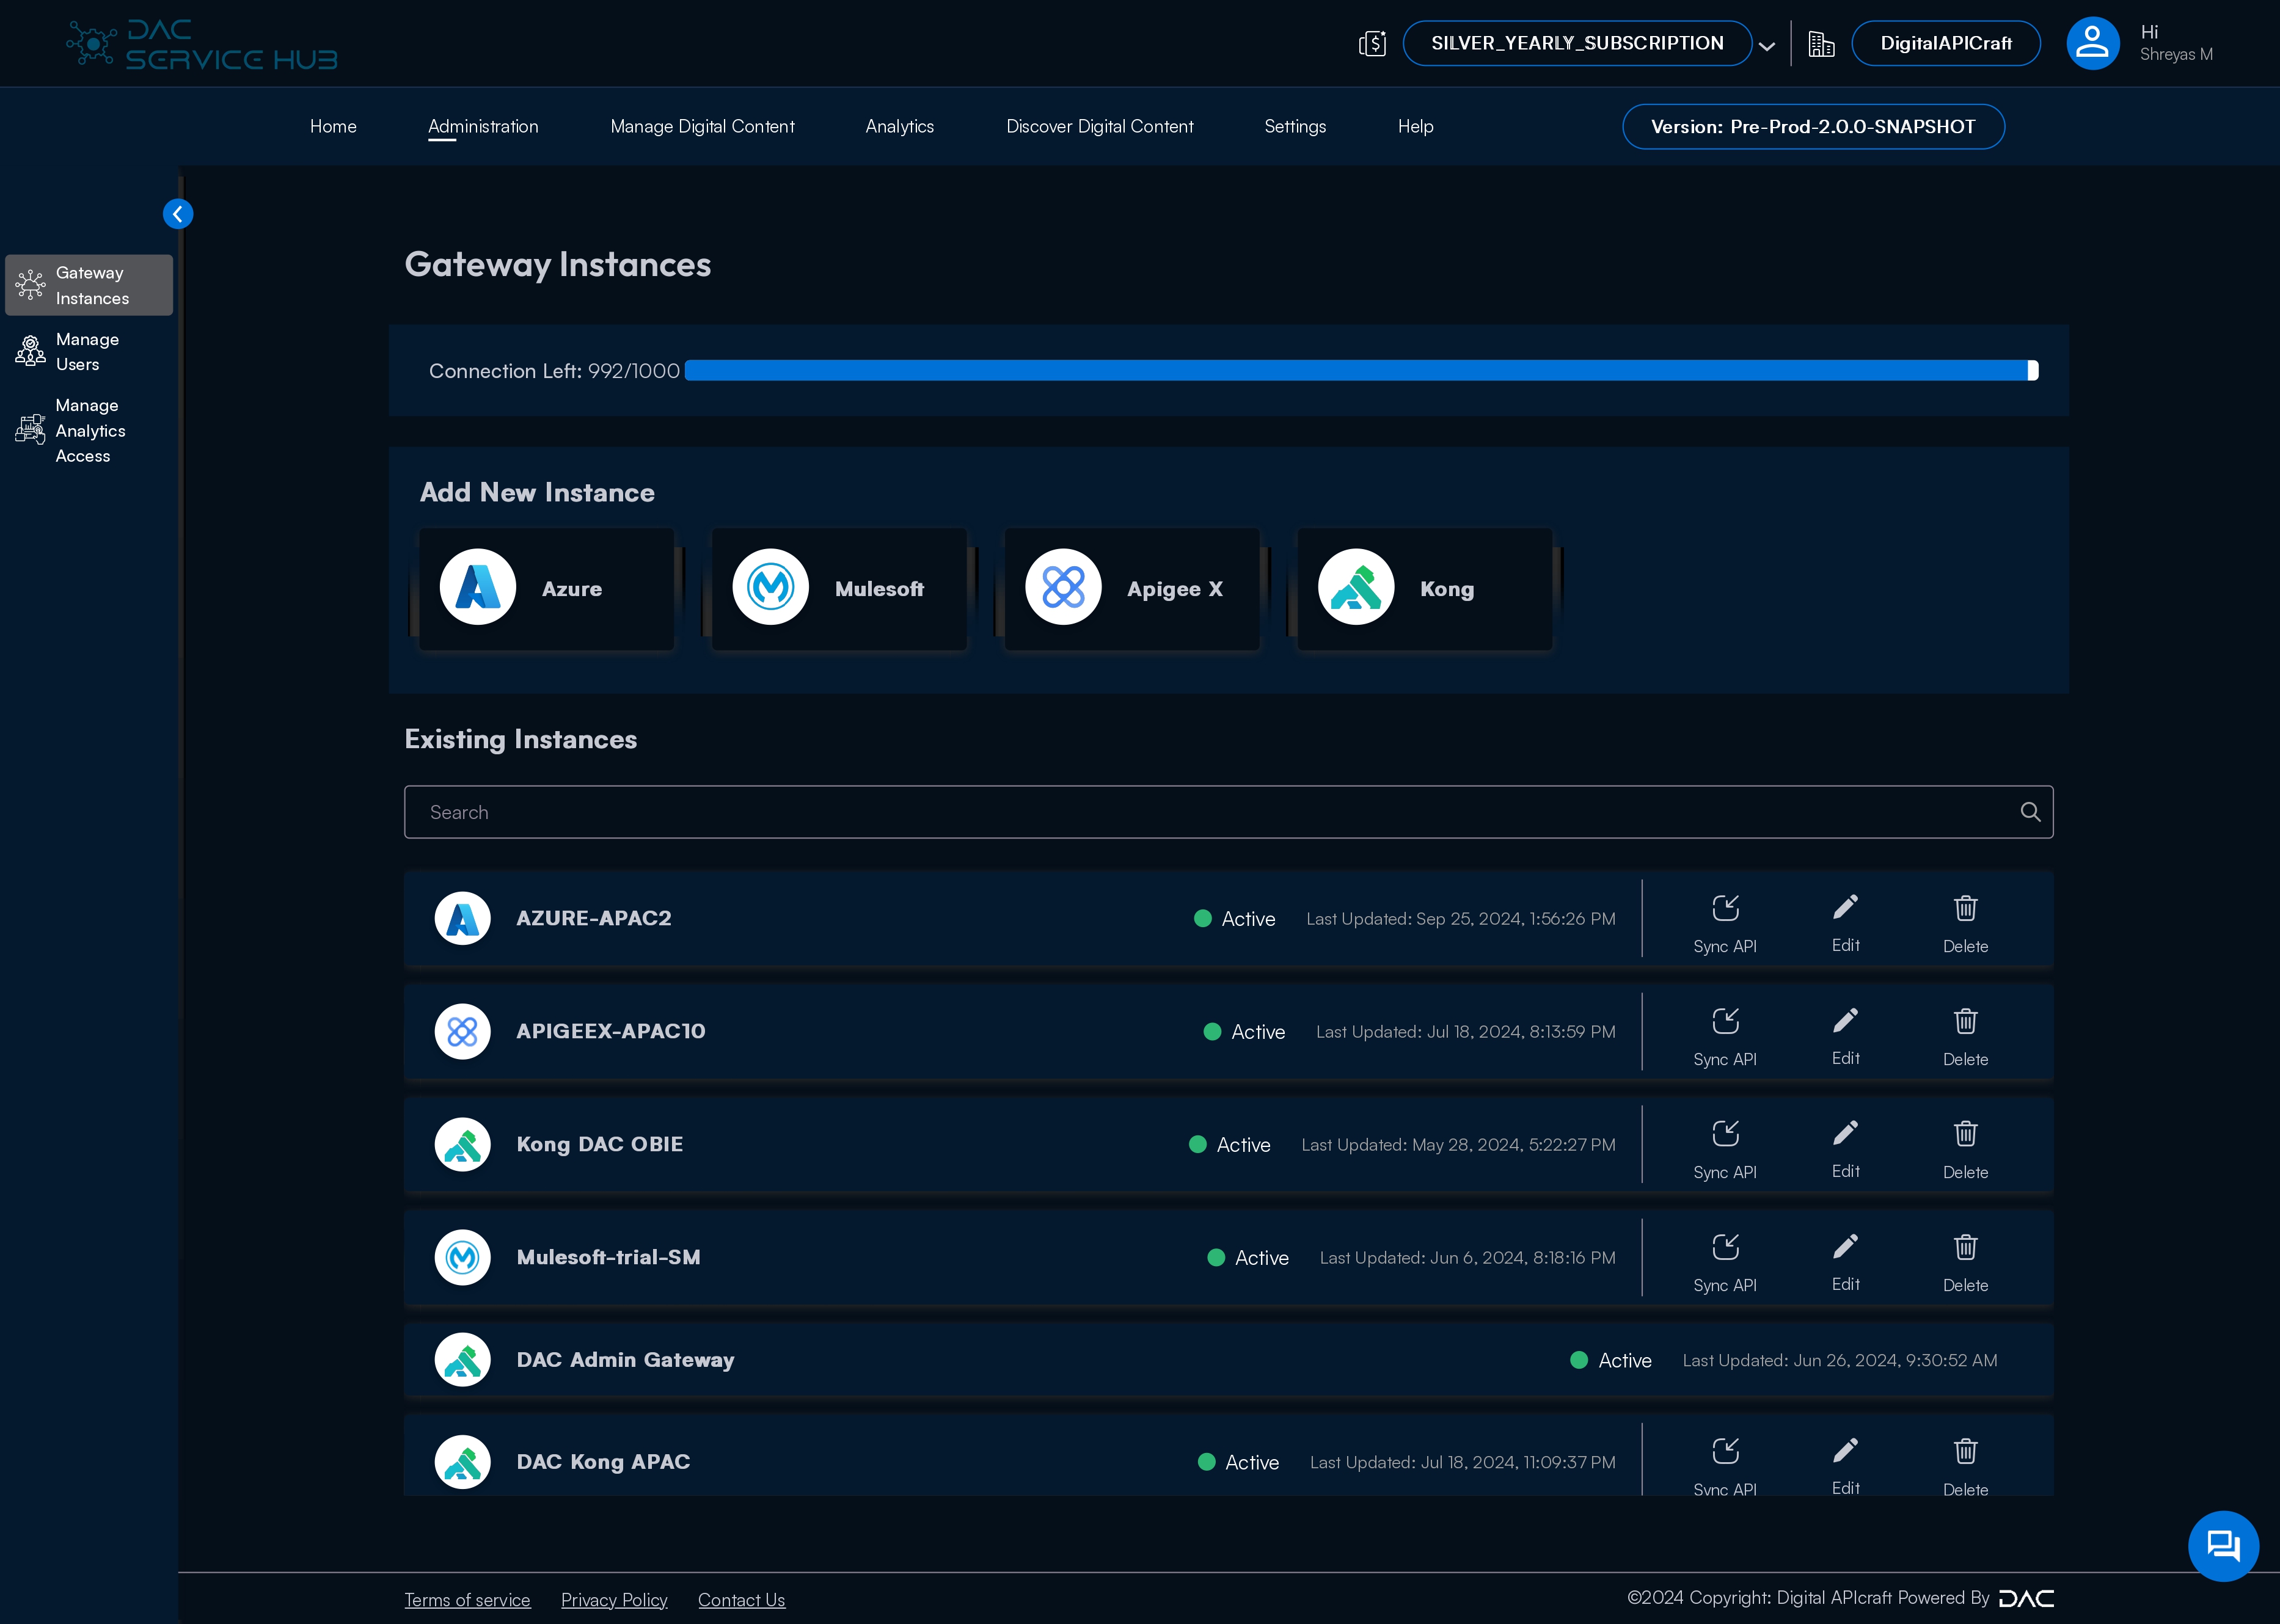
Task: Click the Version Pre-Prod-2.0.0-SNAPSHOT badge
Action: 1813,127
